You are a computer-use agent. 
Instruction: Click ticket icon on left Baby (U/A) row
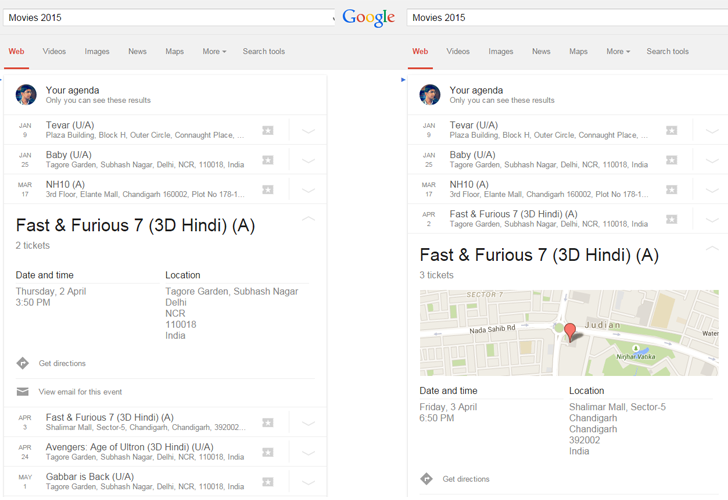click(x=267, y=160)
